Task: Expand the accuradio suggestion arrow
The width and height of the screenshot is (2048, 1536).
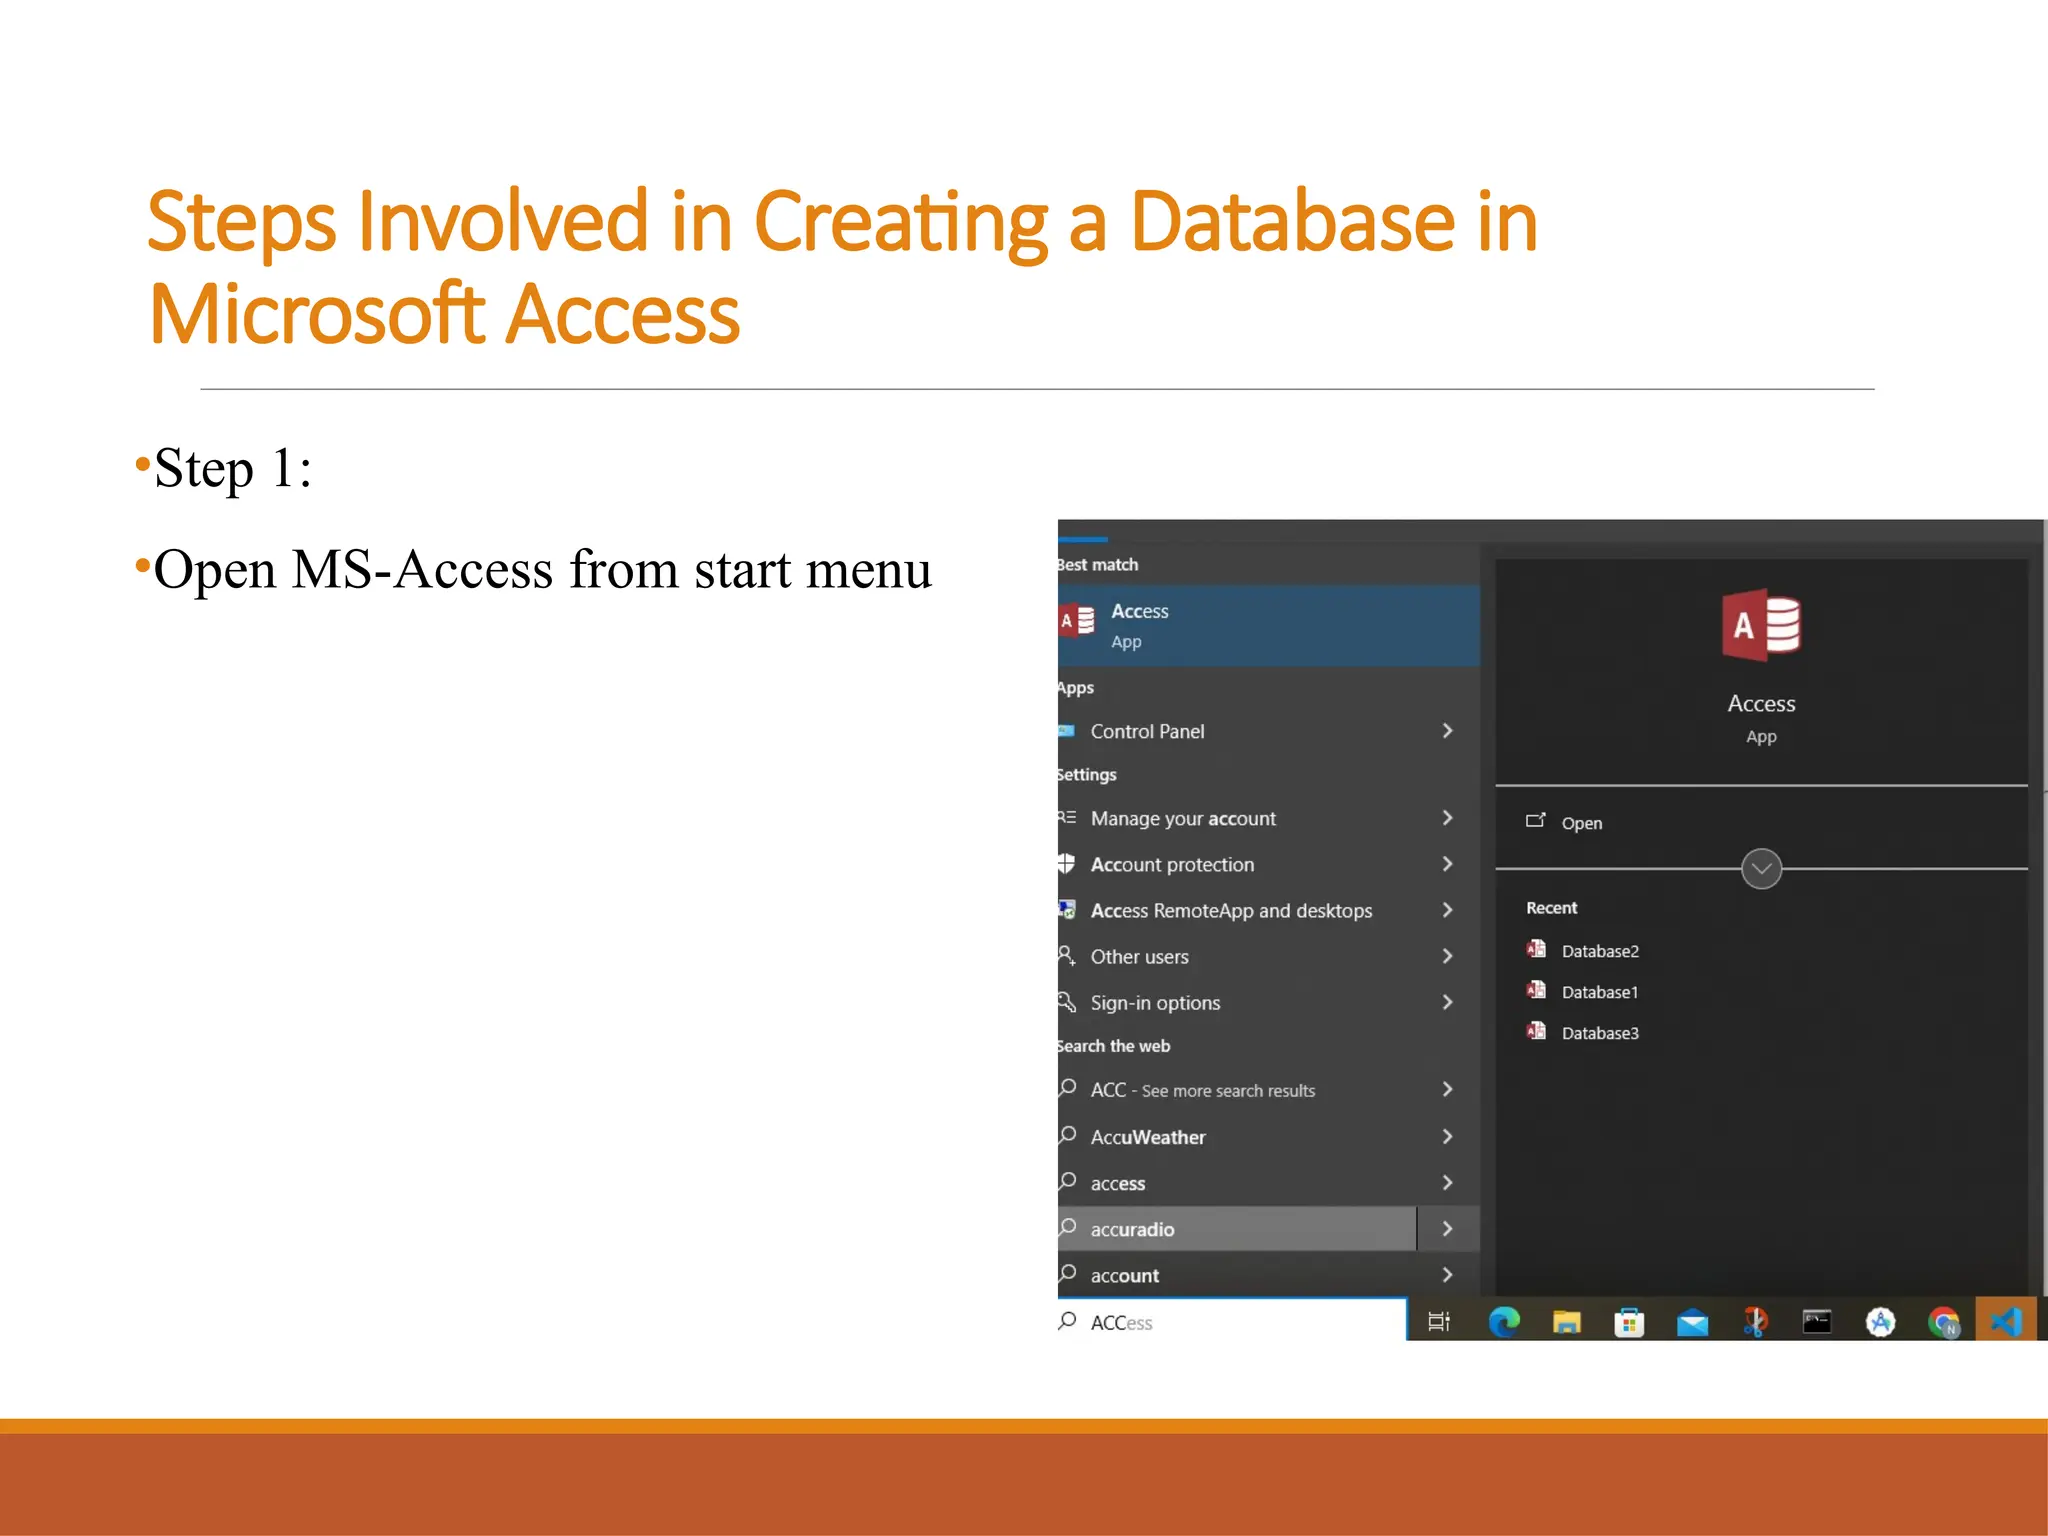Action: pos(1447,1229)
